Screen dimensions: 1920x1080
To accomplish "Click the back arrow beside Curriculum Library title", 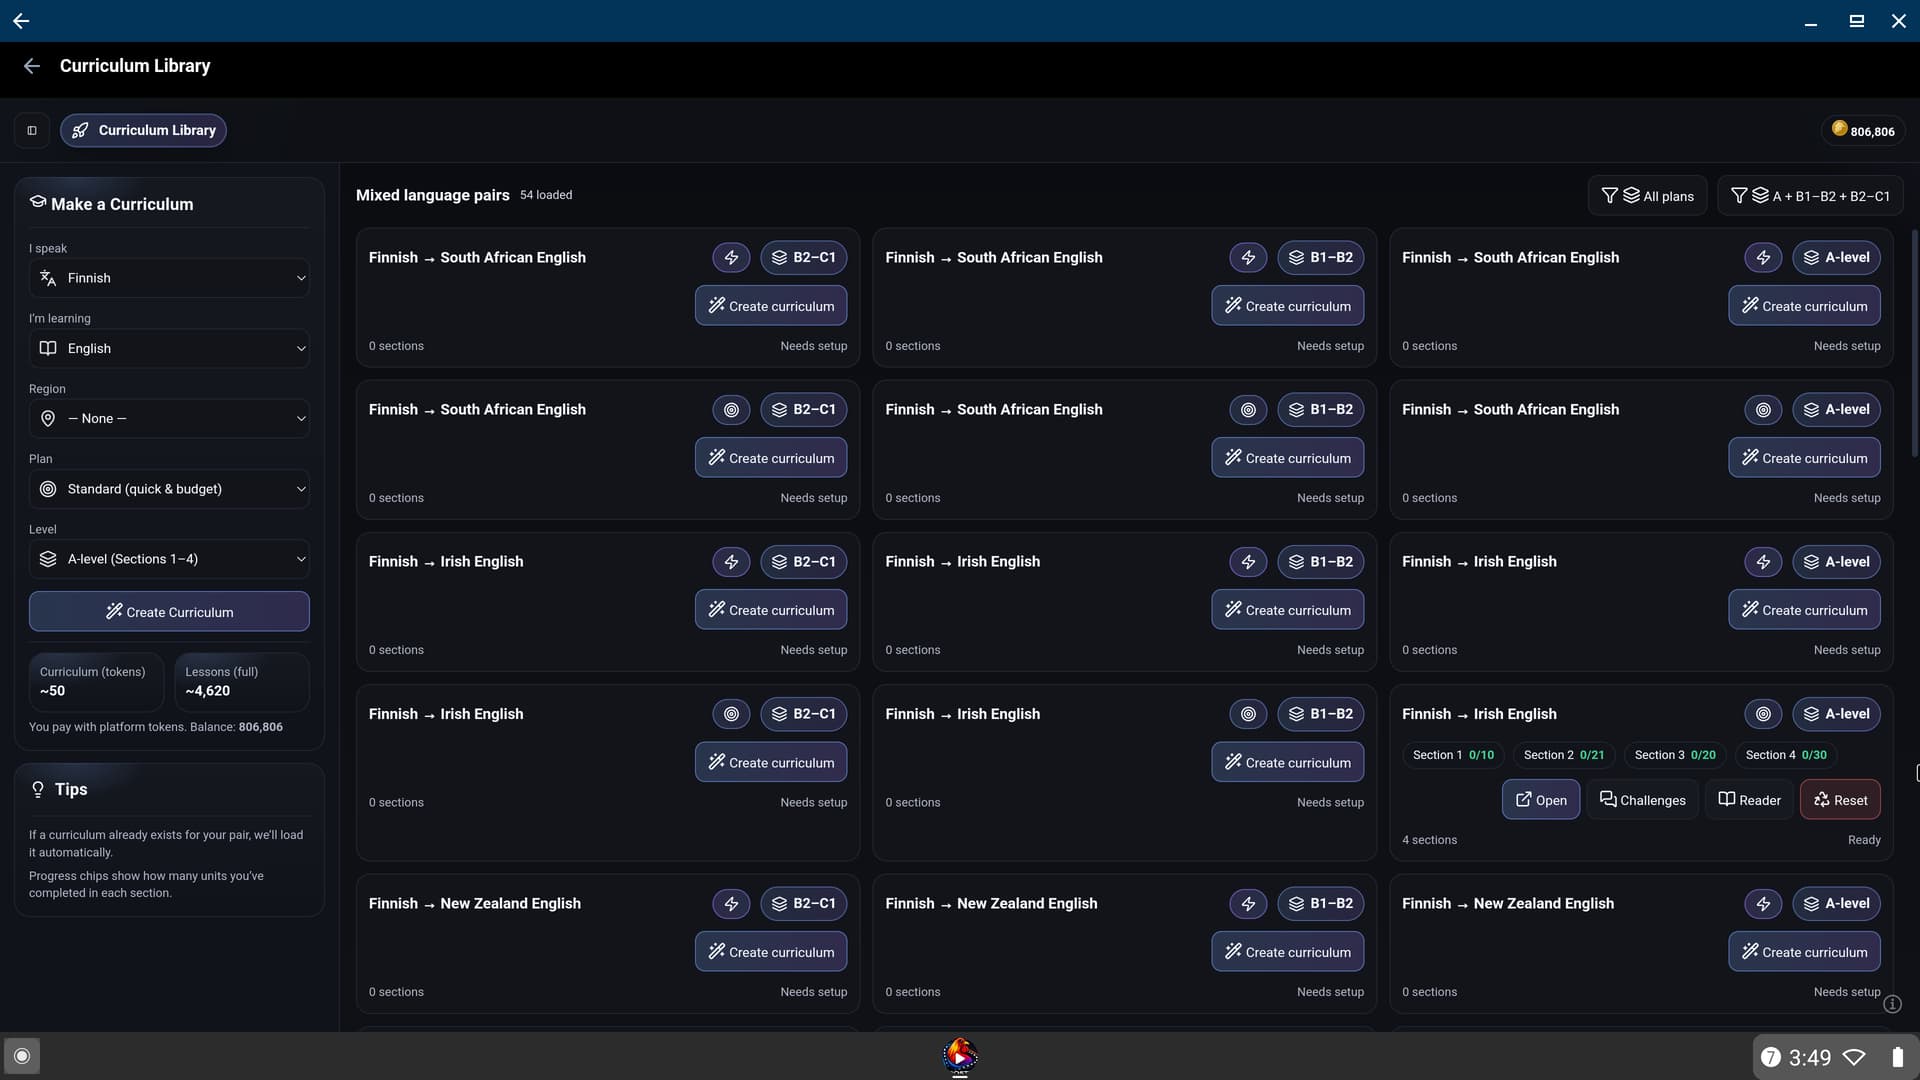I will (x=32, y=66).
